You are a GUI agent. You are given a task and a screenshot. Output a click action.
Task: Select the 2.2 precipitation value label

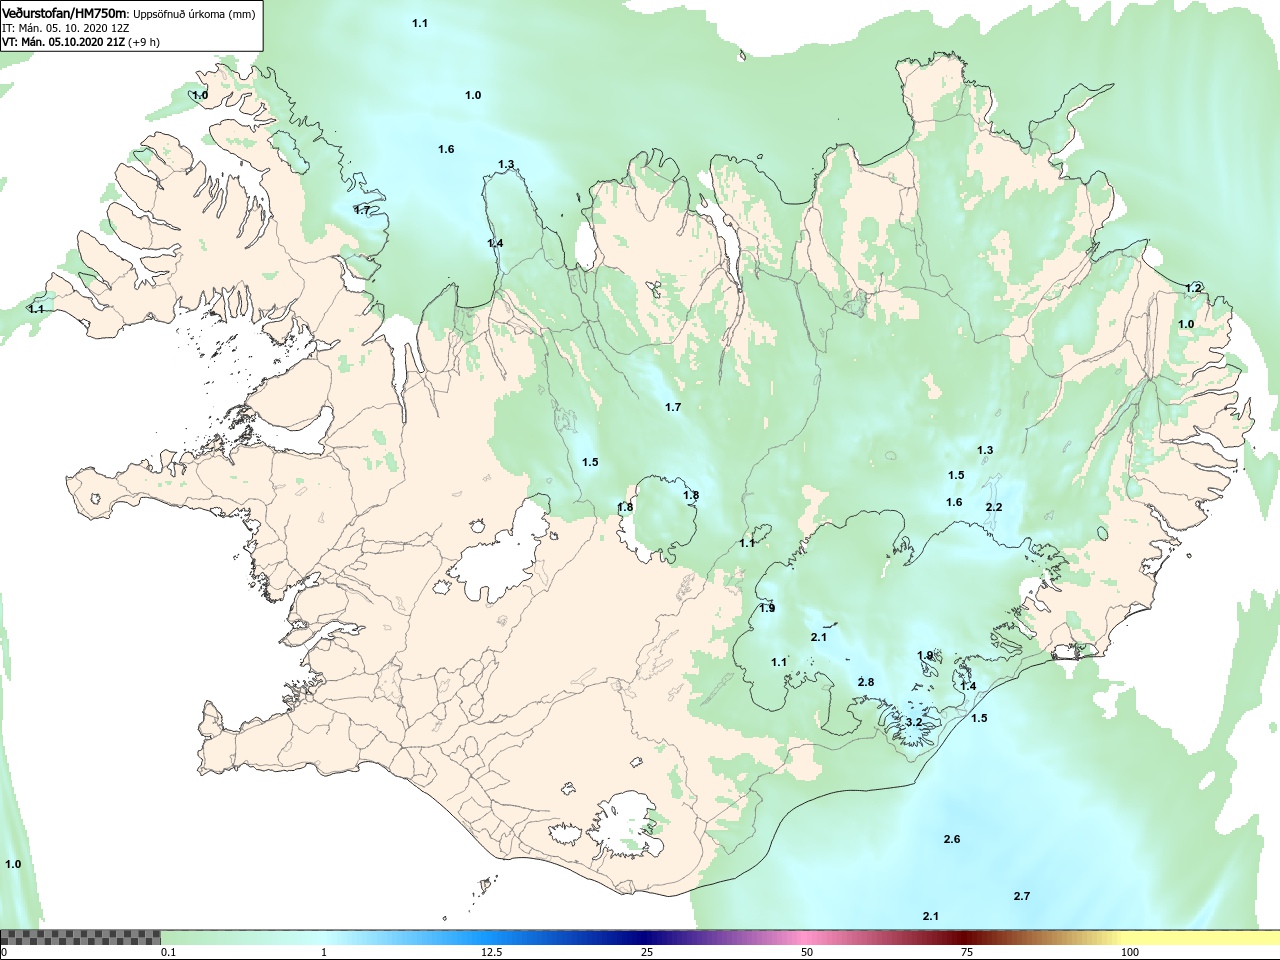tap(994, 507)
